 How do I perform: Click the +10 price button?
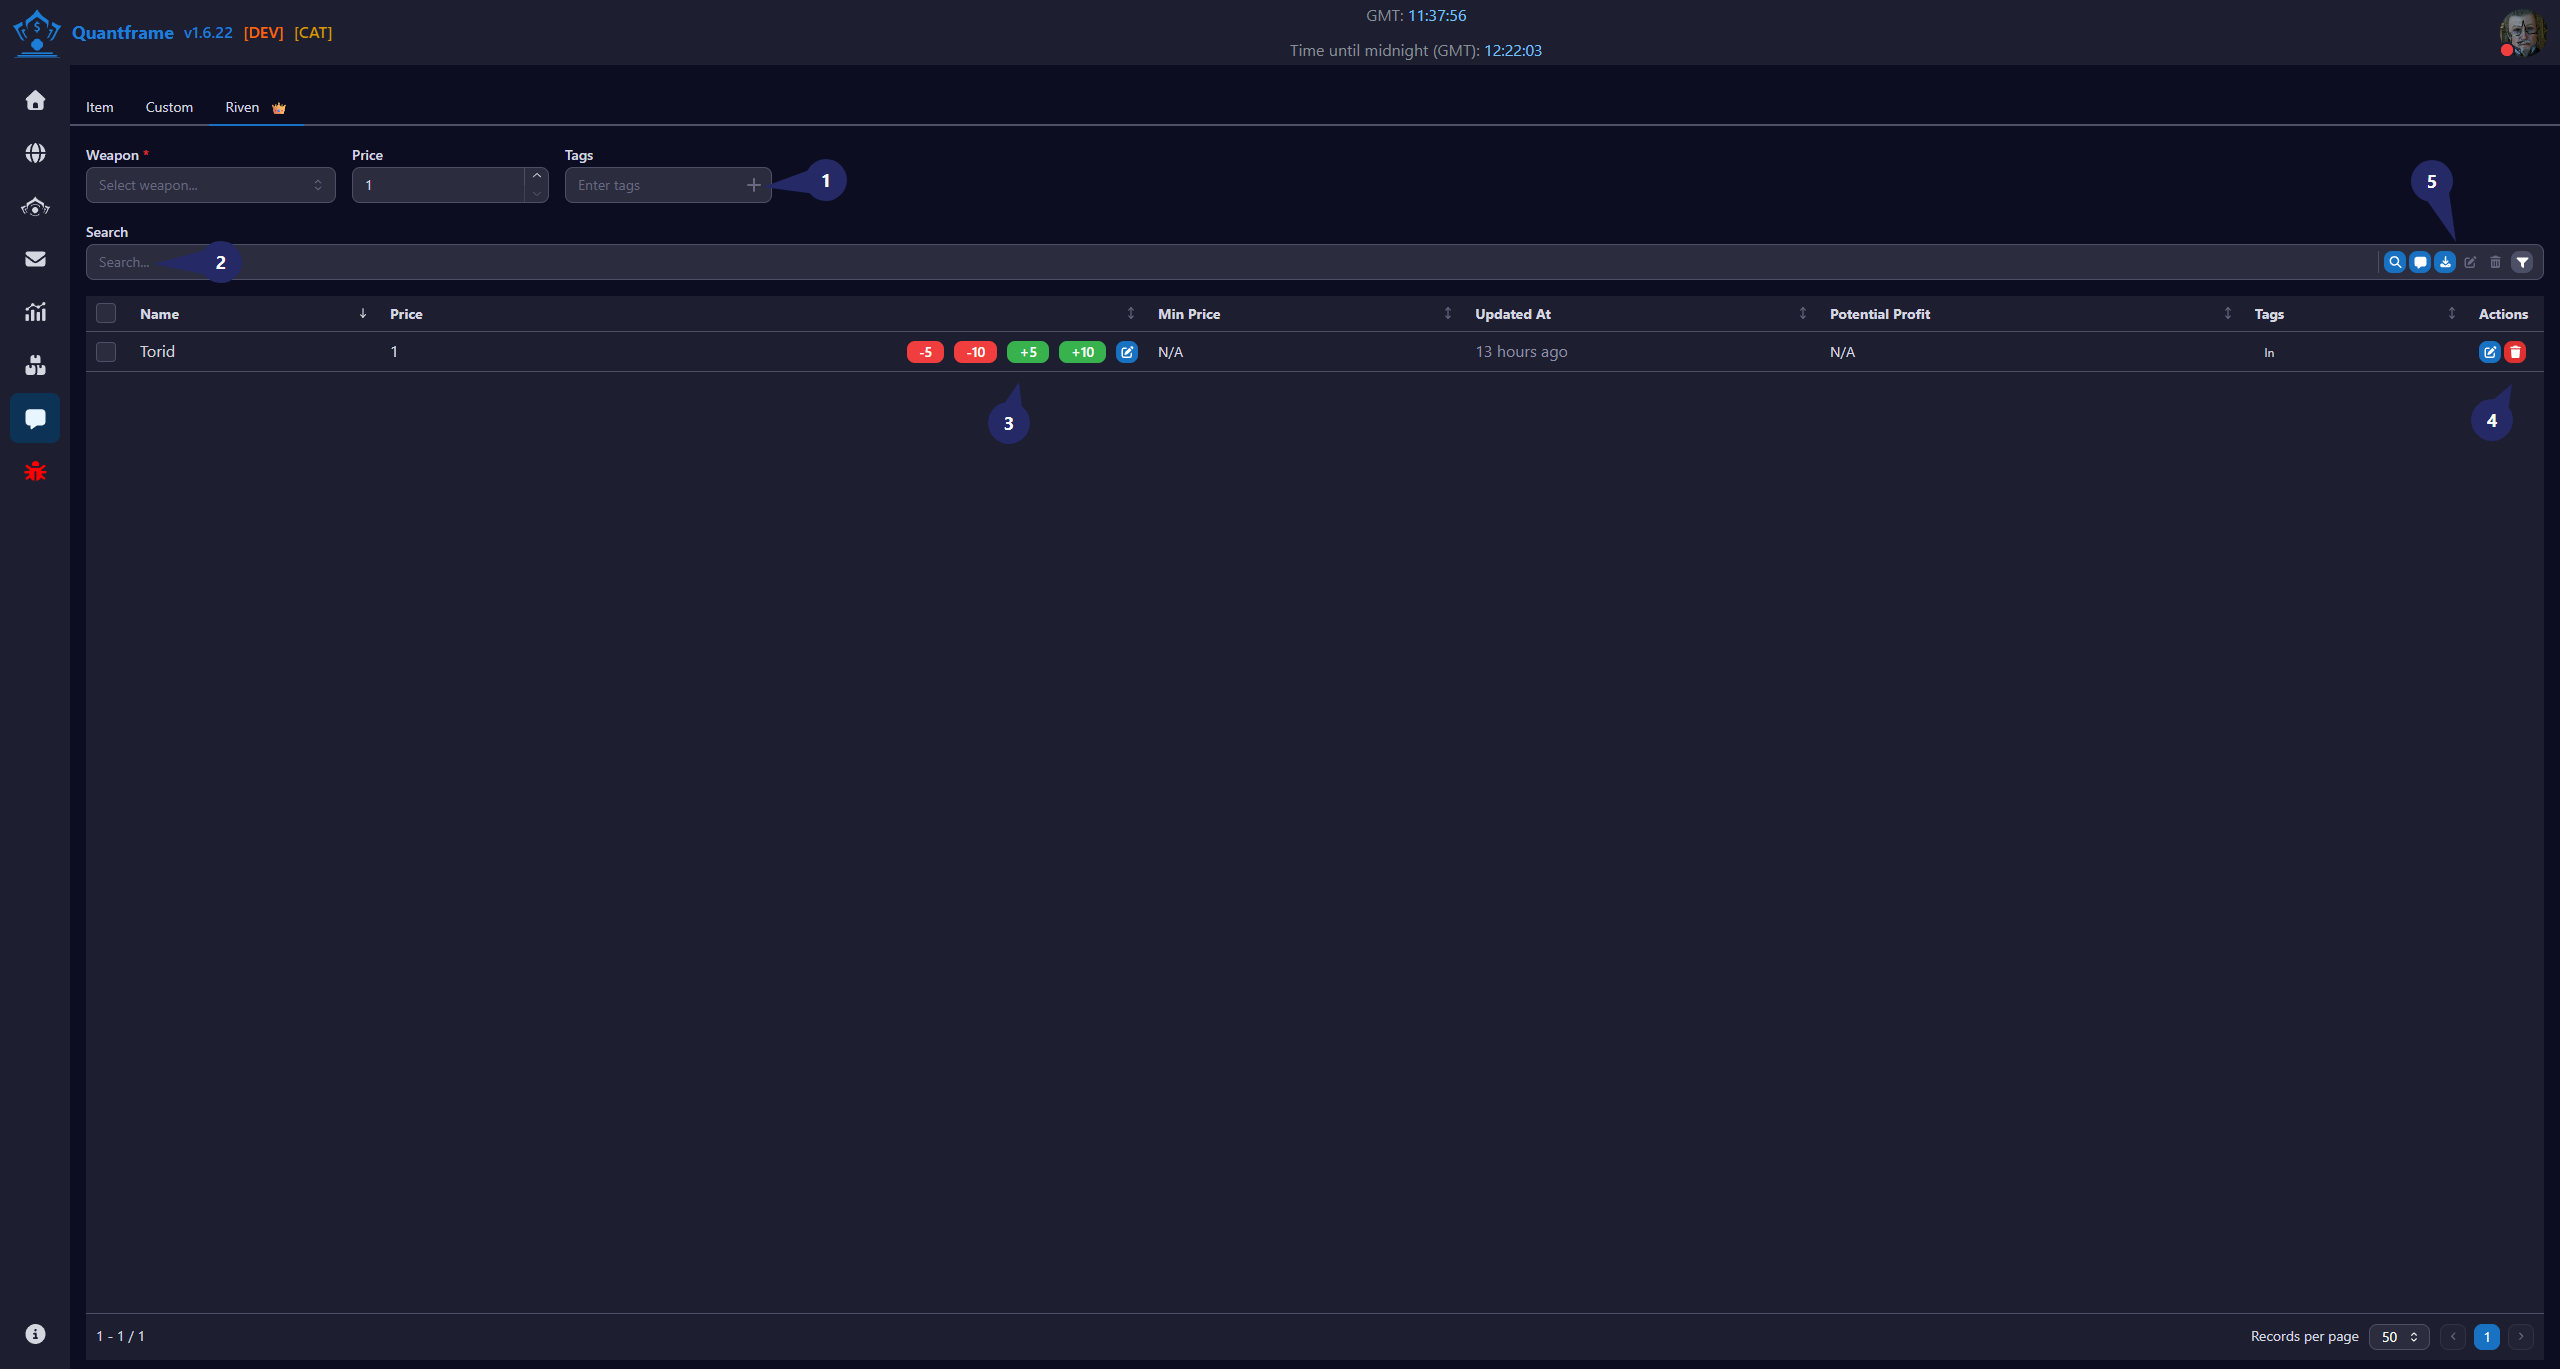1082,352
